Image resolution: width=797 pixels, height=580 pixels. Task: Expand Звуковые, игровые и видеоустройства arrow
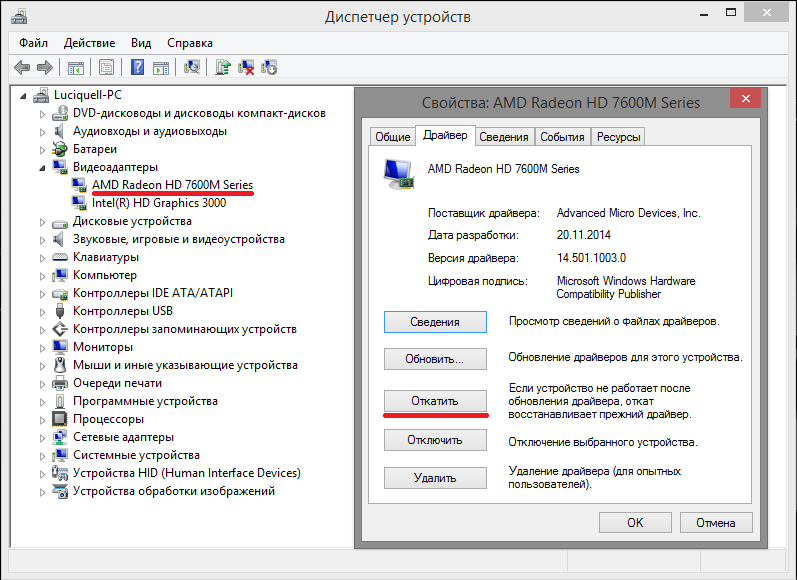(x=42, y=240)
